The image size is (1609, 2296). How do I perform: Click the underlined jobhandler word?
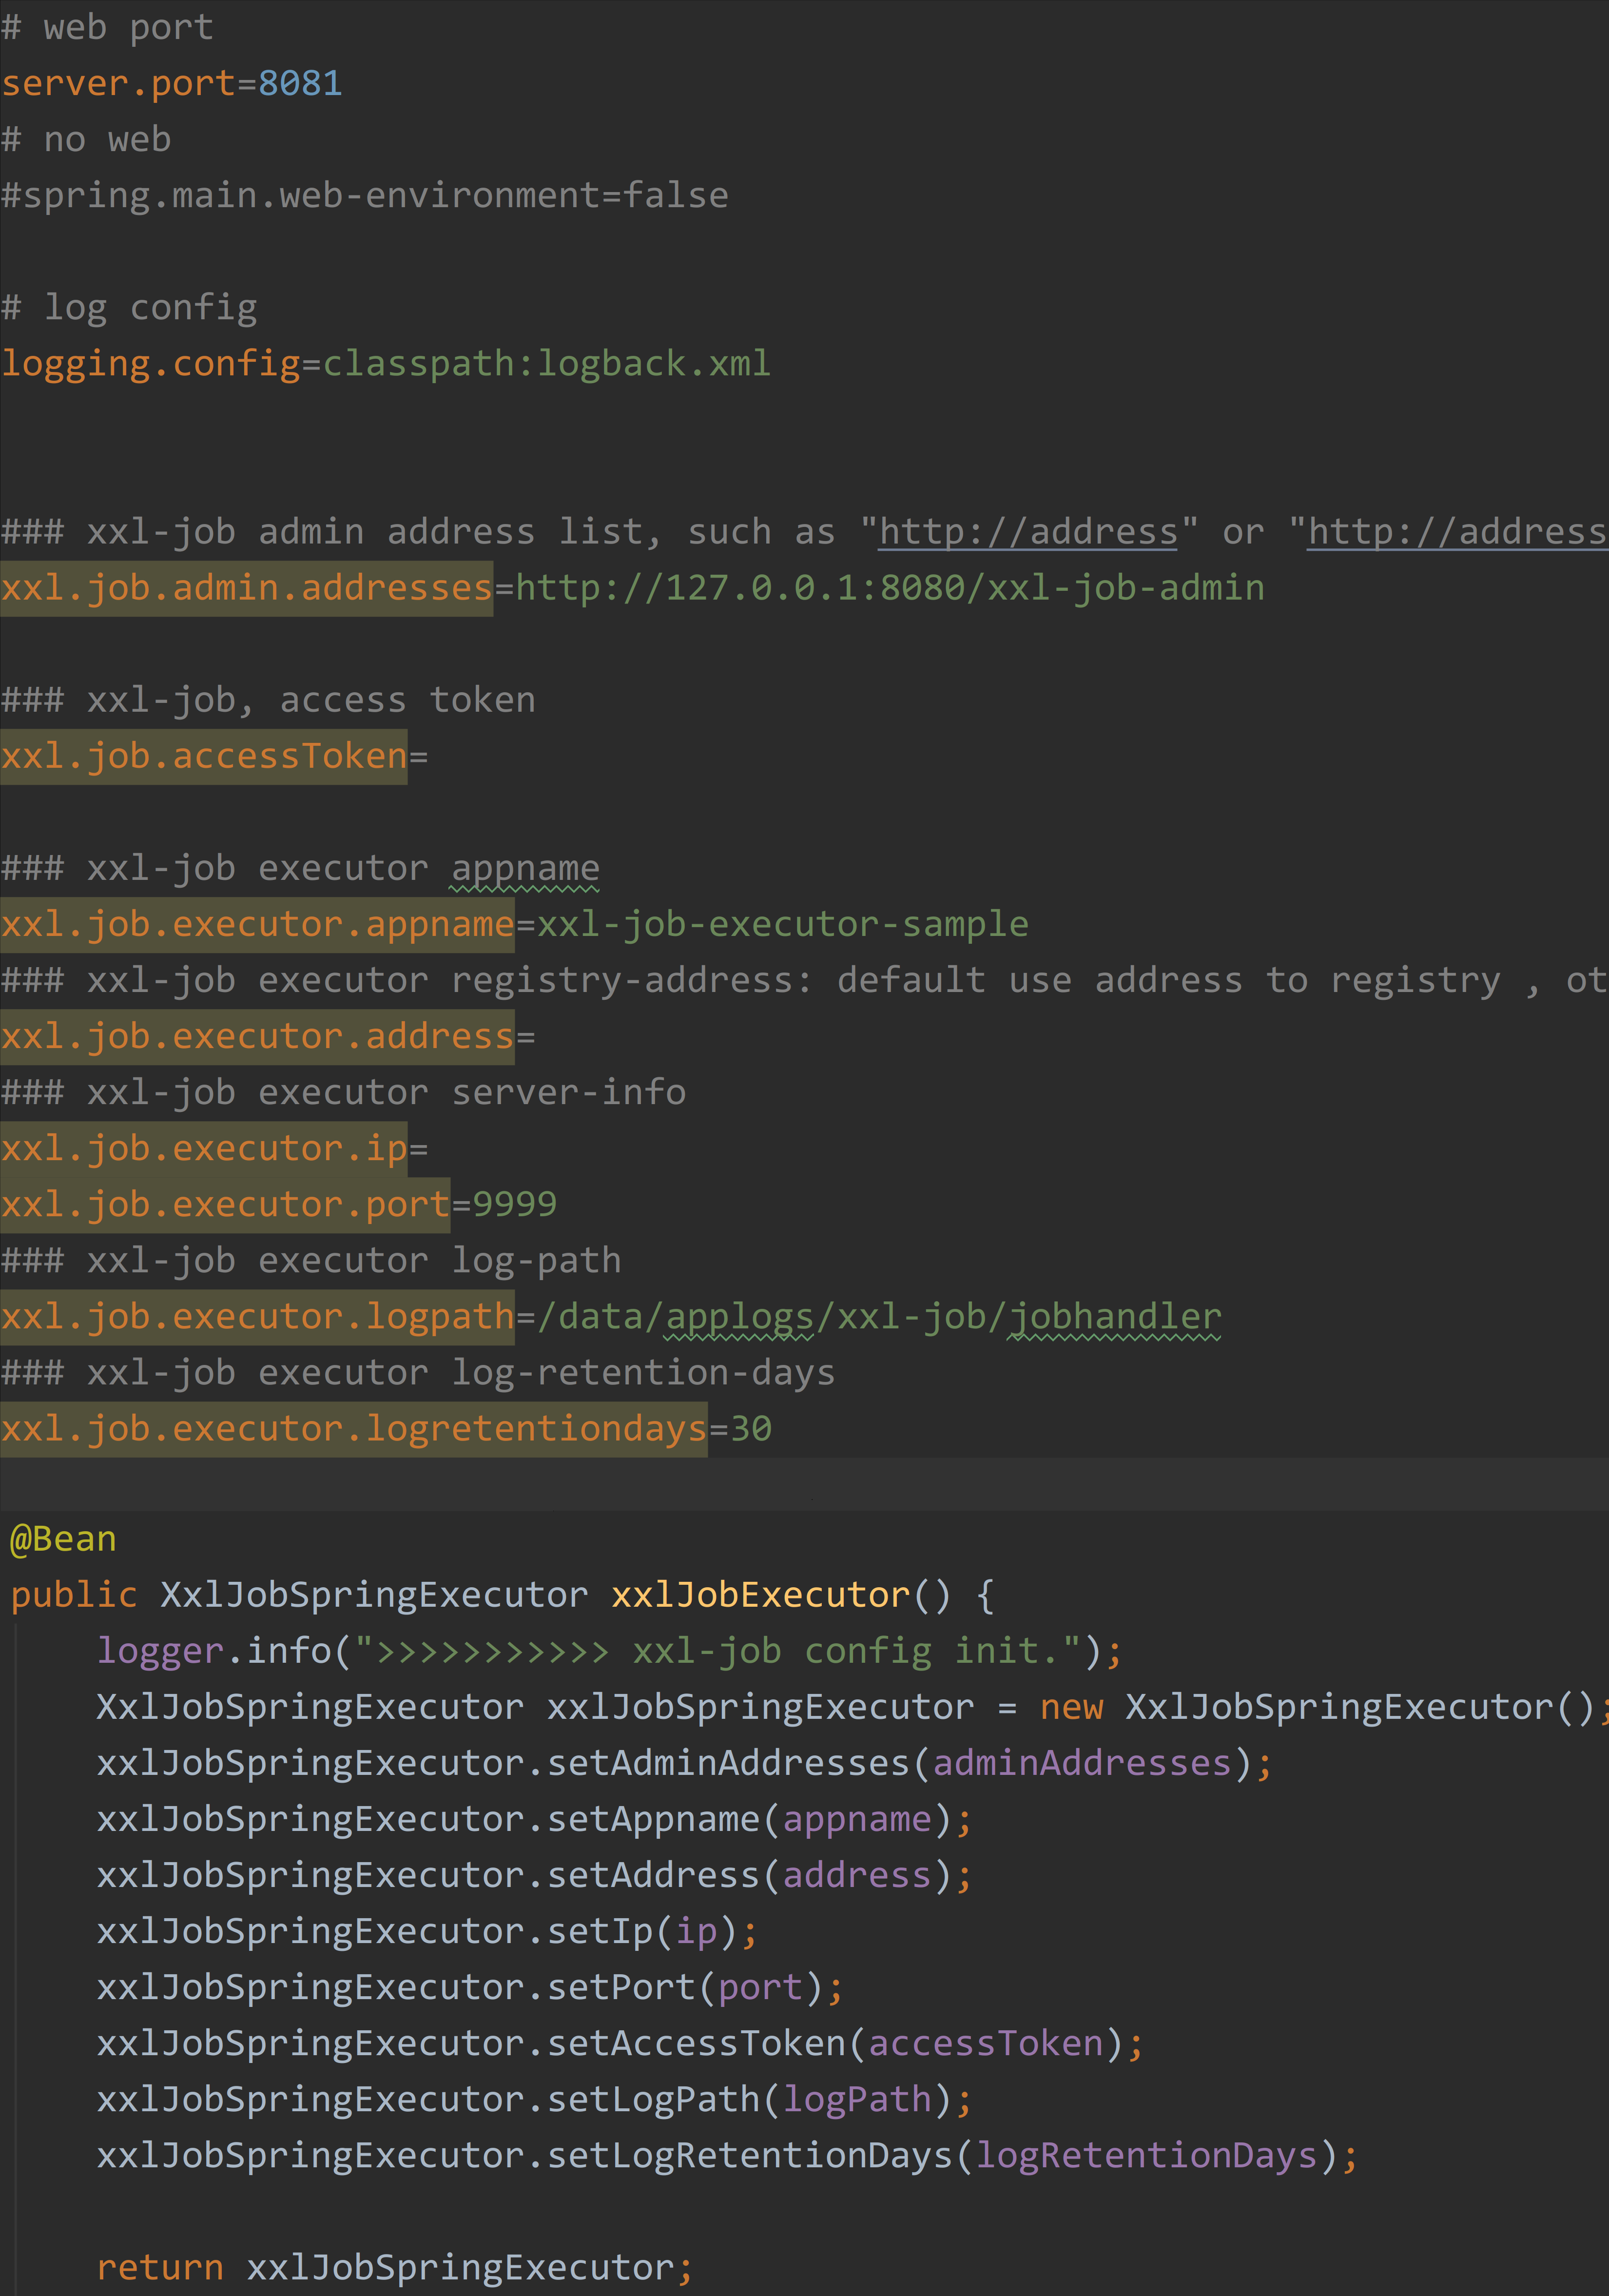1113,1316
